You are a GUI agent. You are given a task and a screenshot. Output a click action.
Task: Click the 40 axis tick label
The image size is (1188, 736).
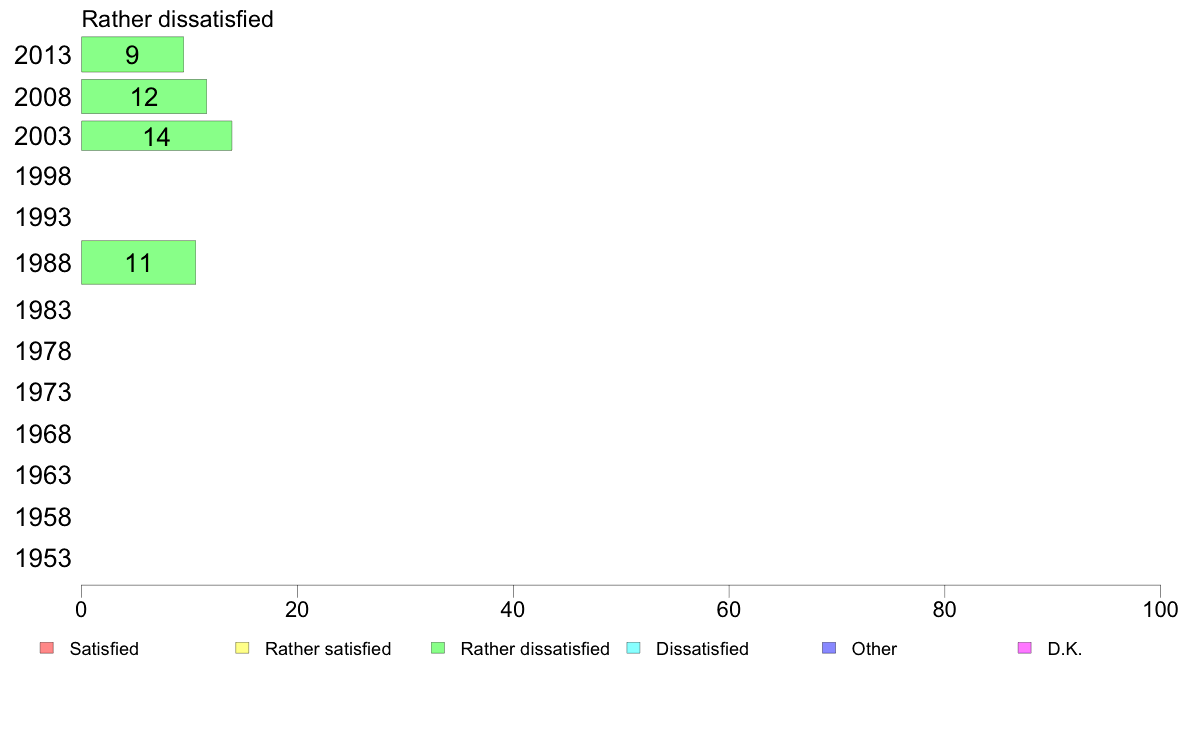(x=513, y=609)
